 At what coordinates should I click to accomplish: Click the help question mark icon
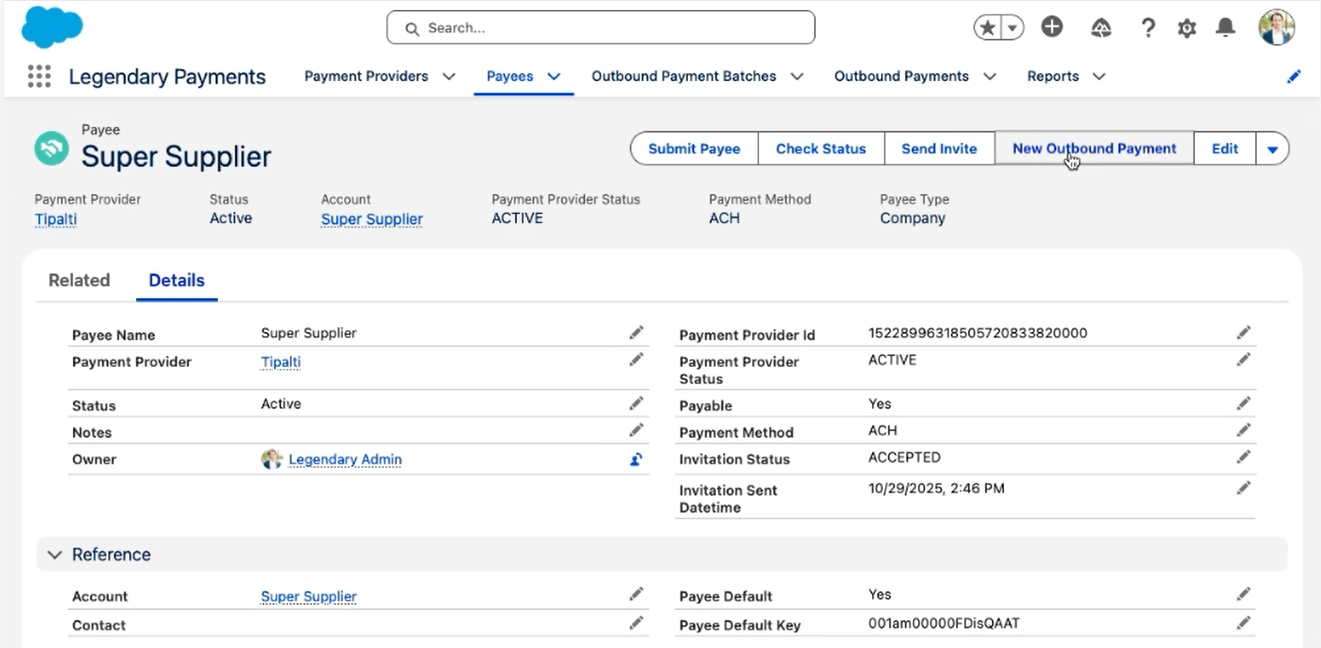(x=1148, y=28)
